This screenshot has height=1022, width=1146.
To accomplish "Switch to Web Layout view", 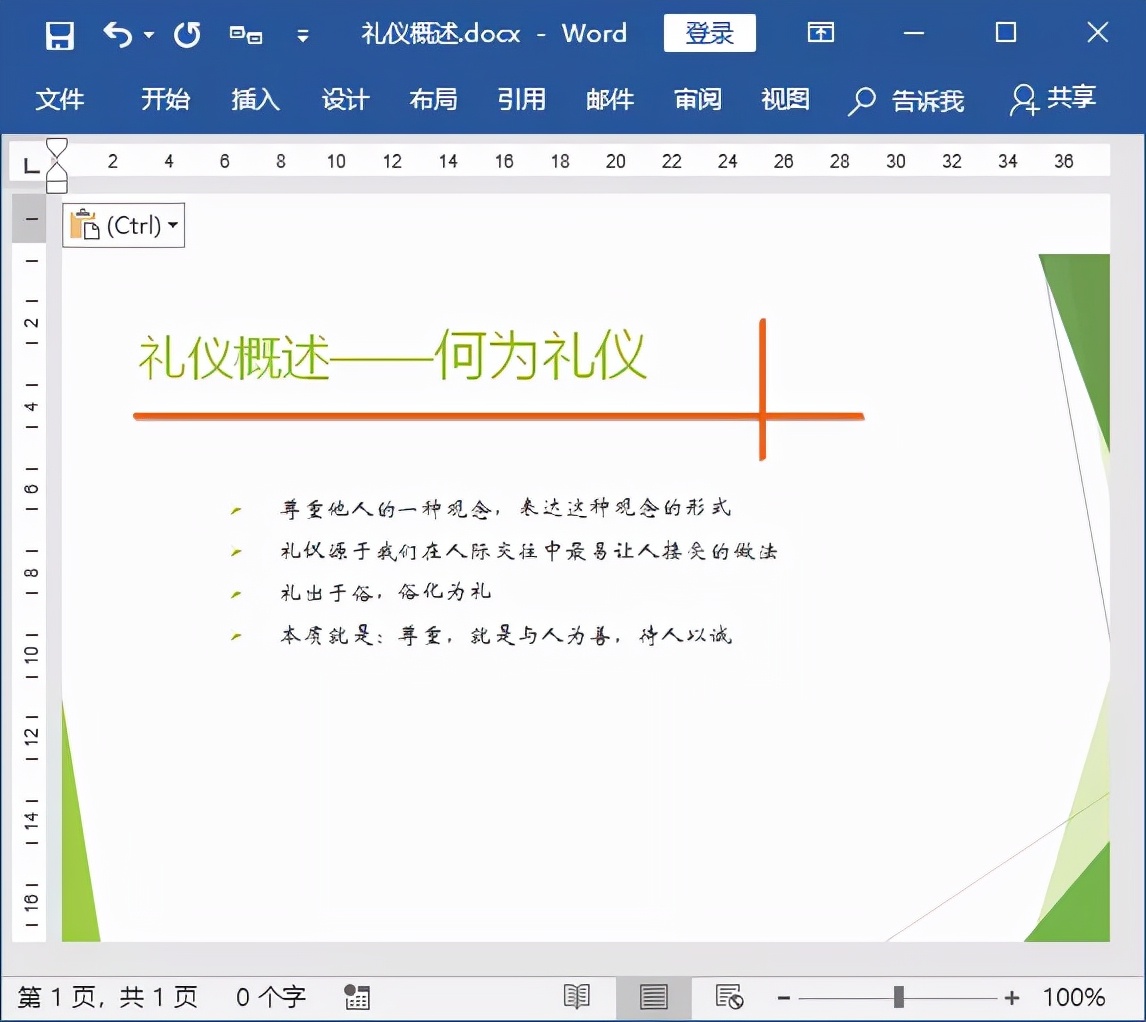I will click(728, 997).
